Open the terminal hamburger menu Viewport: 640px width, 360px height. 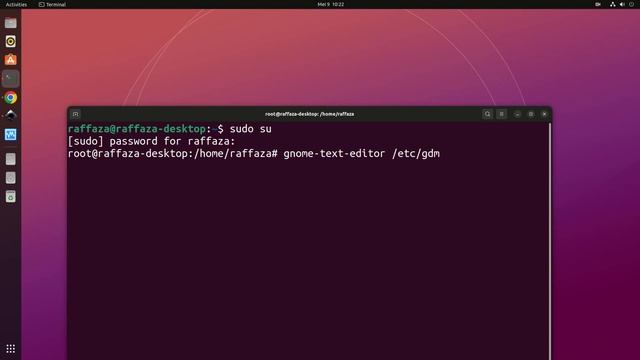click(502, 114)
